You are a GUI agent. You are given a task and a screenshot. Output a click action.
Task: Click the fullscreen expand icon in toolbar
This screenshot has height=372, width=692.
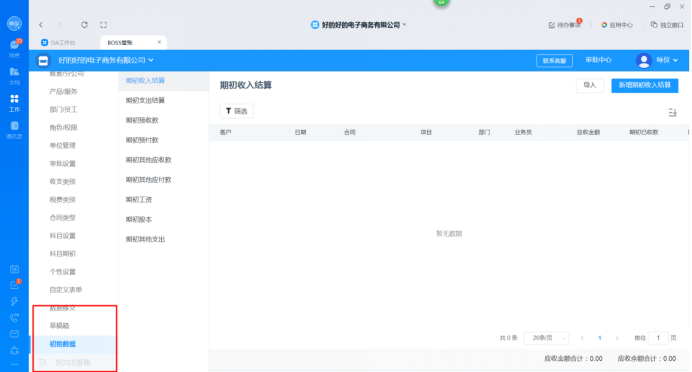coord(103,25)
